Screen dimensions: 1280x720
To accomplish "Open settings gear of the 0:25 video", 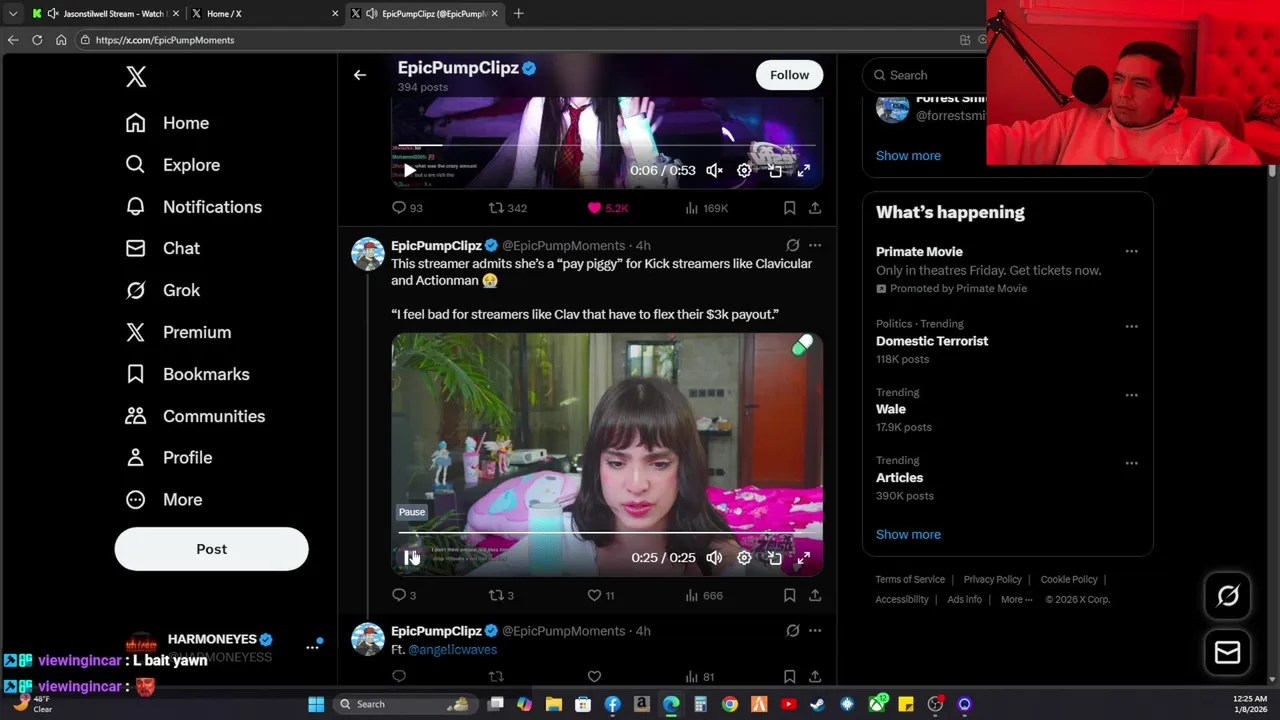I will pyautogui.click(x=744, y=558).
